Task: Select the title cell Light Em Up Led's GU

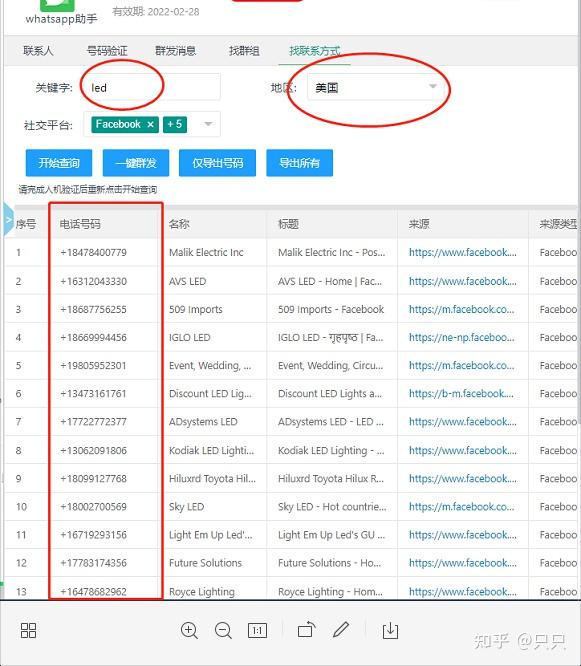Action: (x=331, y=534)
